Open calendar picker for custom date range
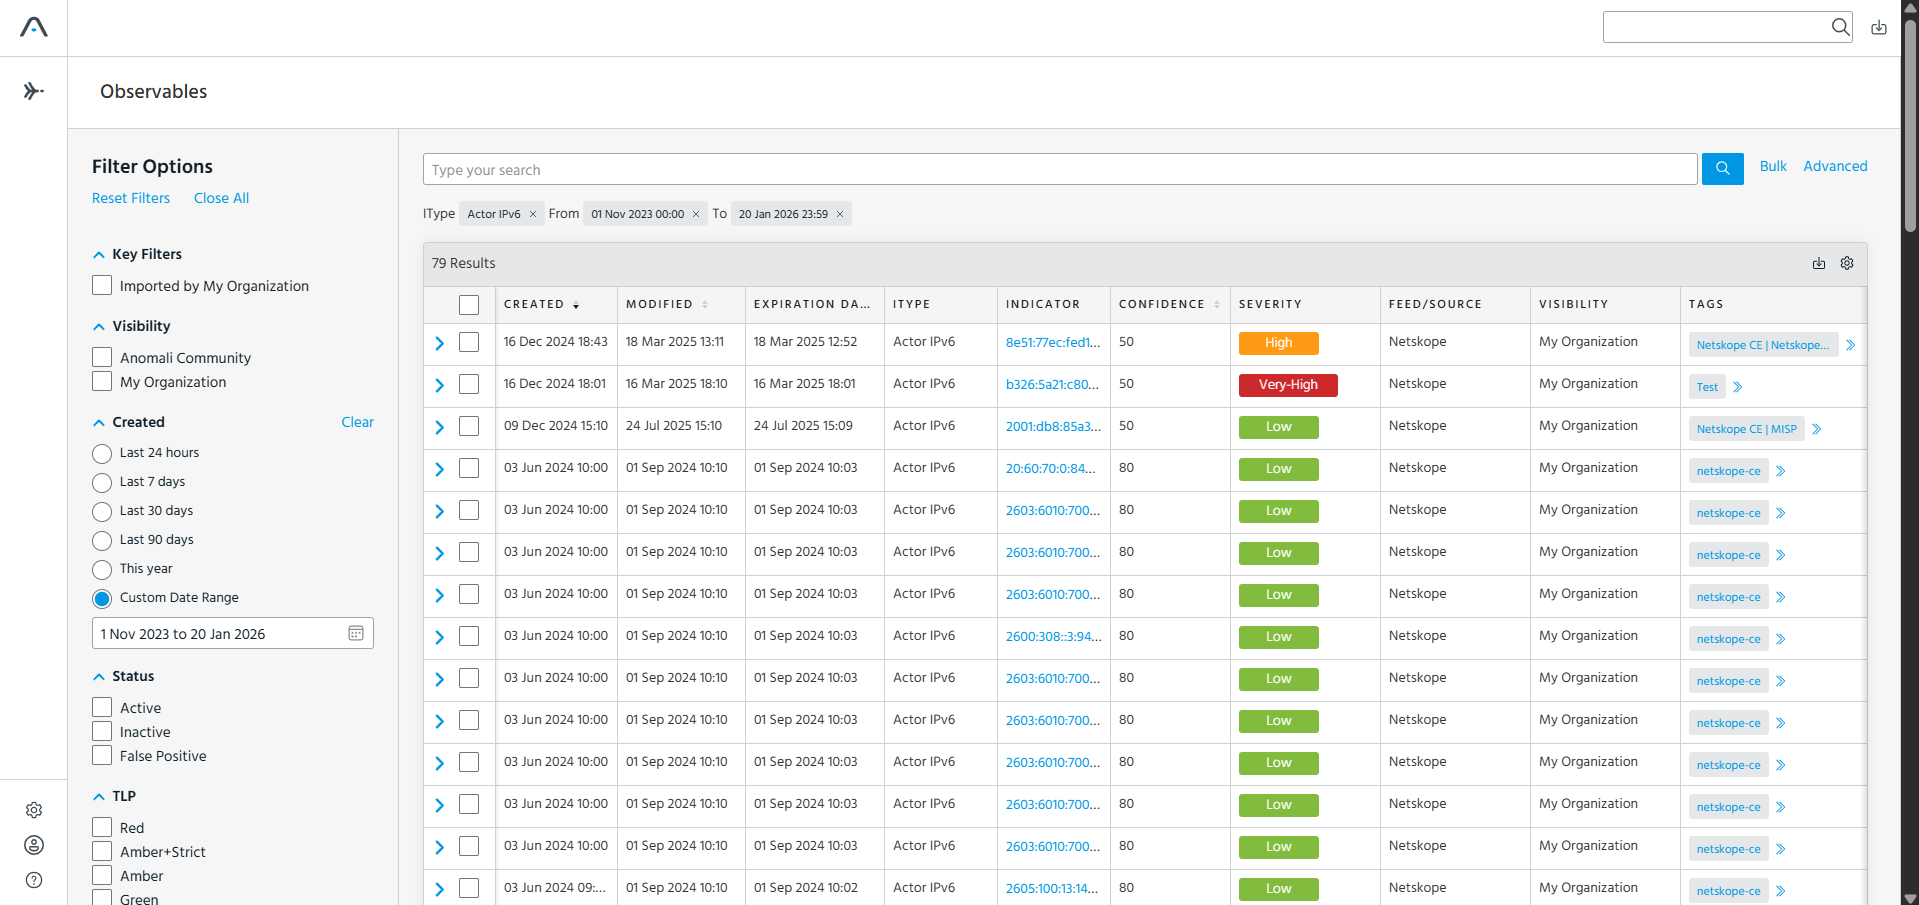 click(356, 633)
